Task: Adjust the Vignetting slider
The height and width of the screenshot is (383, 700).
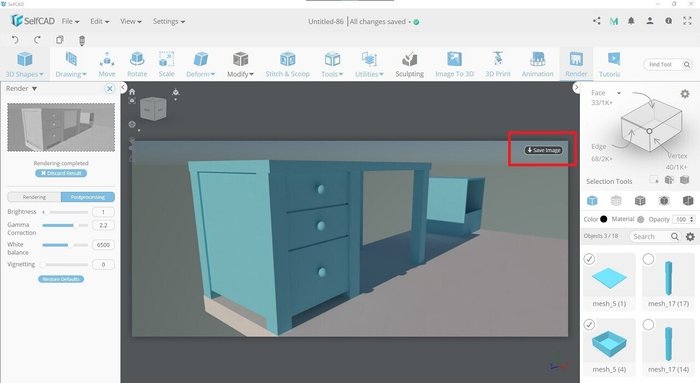Action: pyautogui.click(x=65, y=264)
